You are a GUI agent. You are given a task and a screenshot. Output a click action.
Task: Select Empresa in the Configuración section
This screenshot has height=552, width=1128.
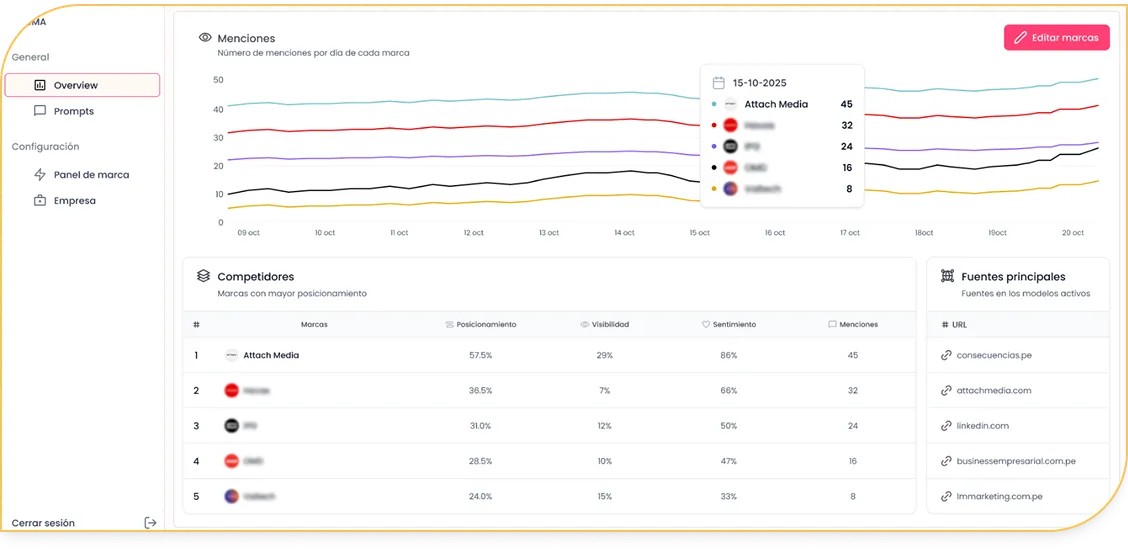pos(74,201)
